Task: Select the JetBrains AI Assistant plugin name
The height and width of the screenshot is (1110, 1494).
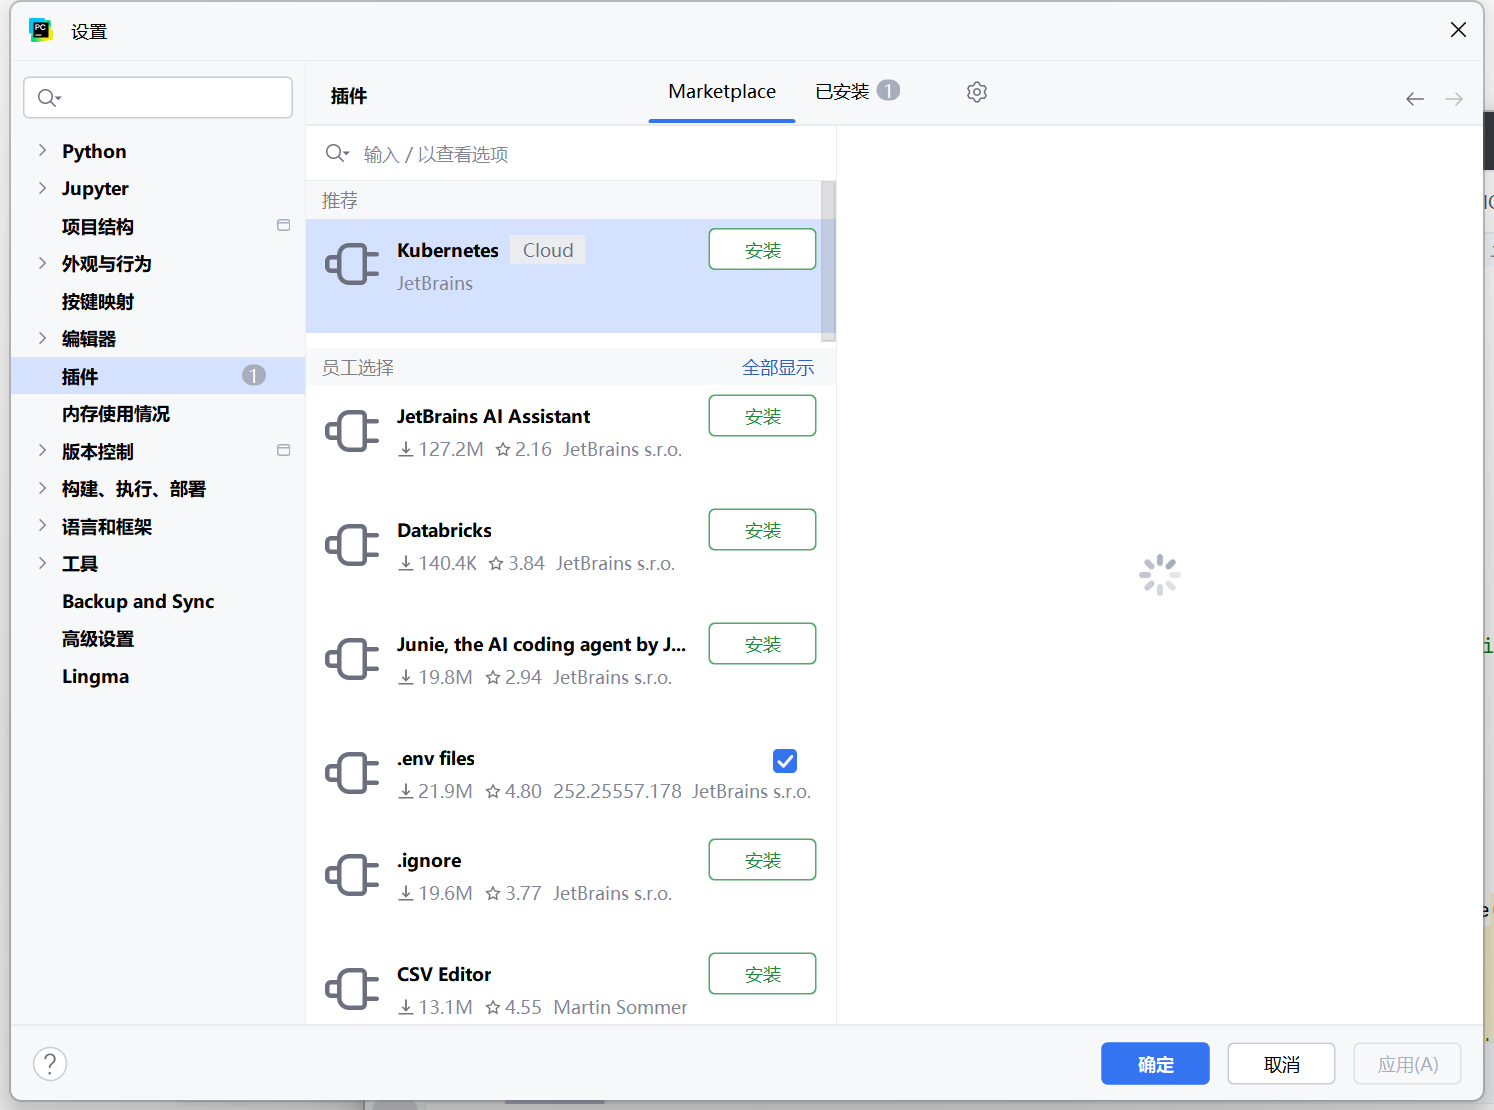Action: (493, 416)
